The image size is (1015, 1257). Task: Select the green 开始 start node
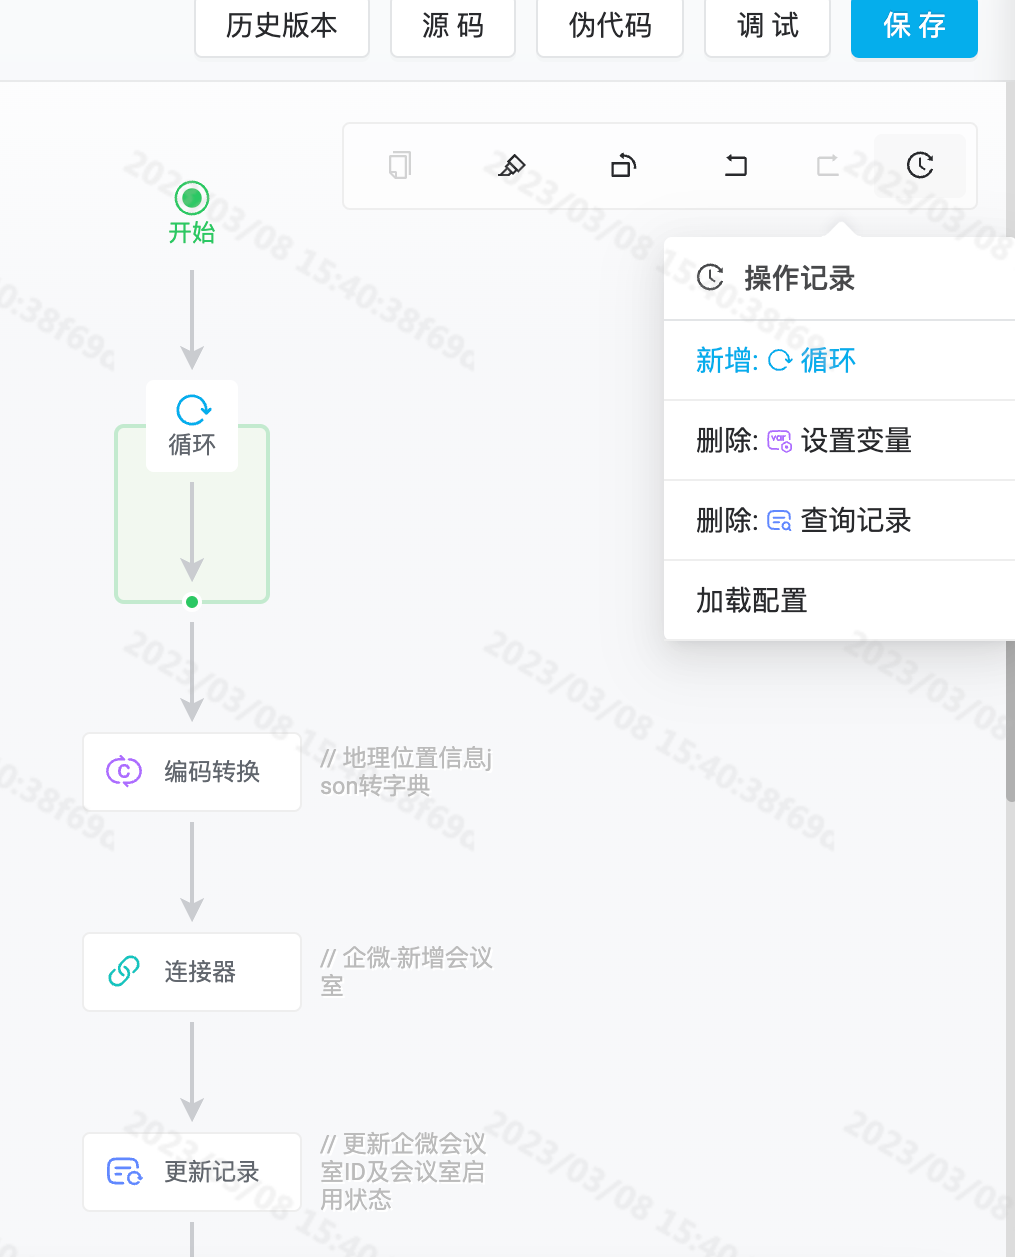pos(192,198)
